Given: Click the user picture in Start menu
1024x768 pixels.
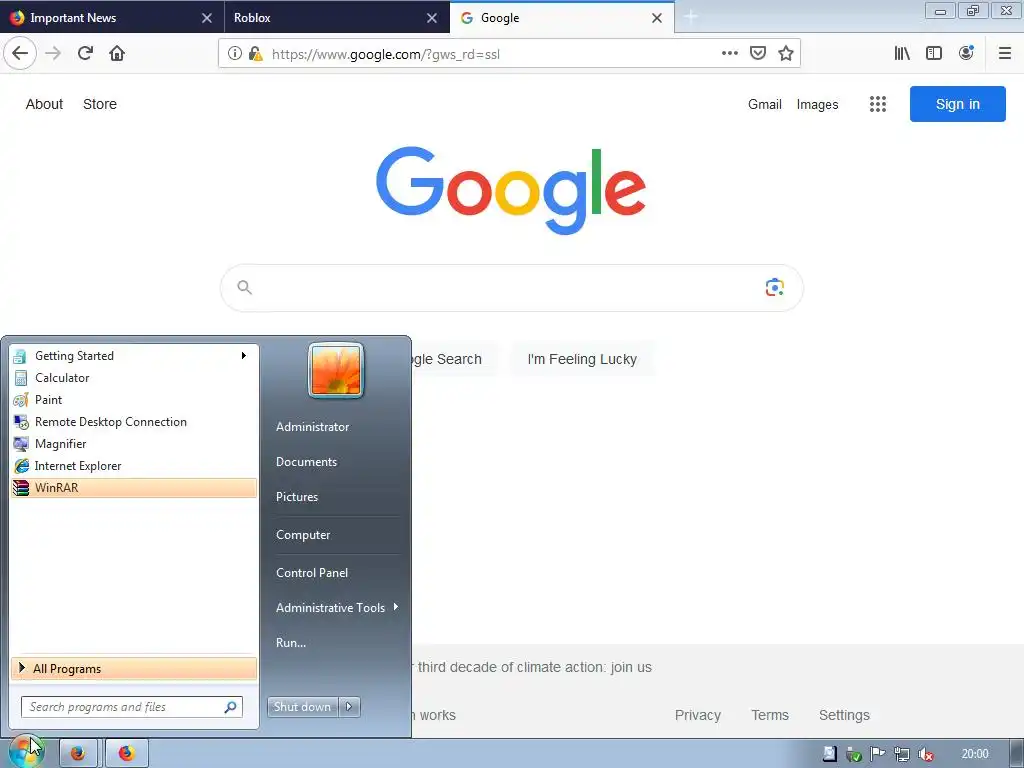Looking at the screenshot, I should (x=336, y=370).
